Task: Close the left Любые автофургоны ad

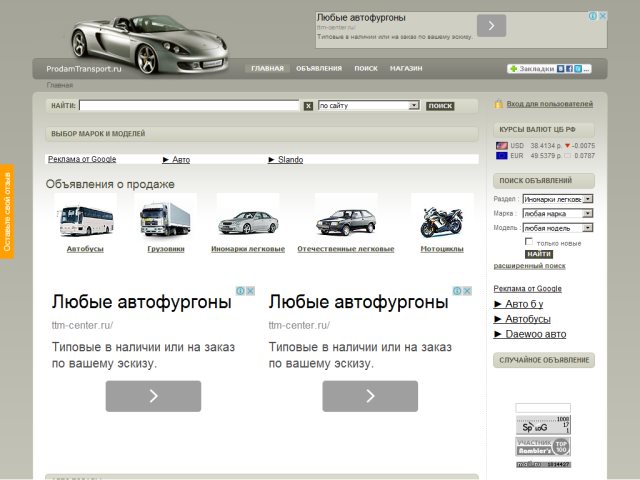Action: click(250, 291)
